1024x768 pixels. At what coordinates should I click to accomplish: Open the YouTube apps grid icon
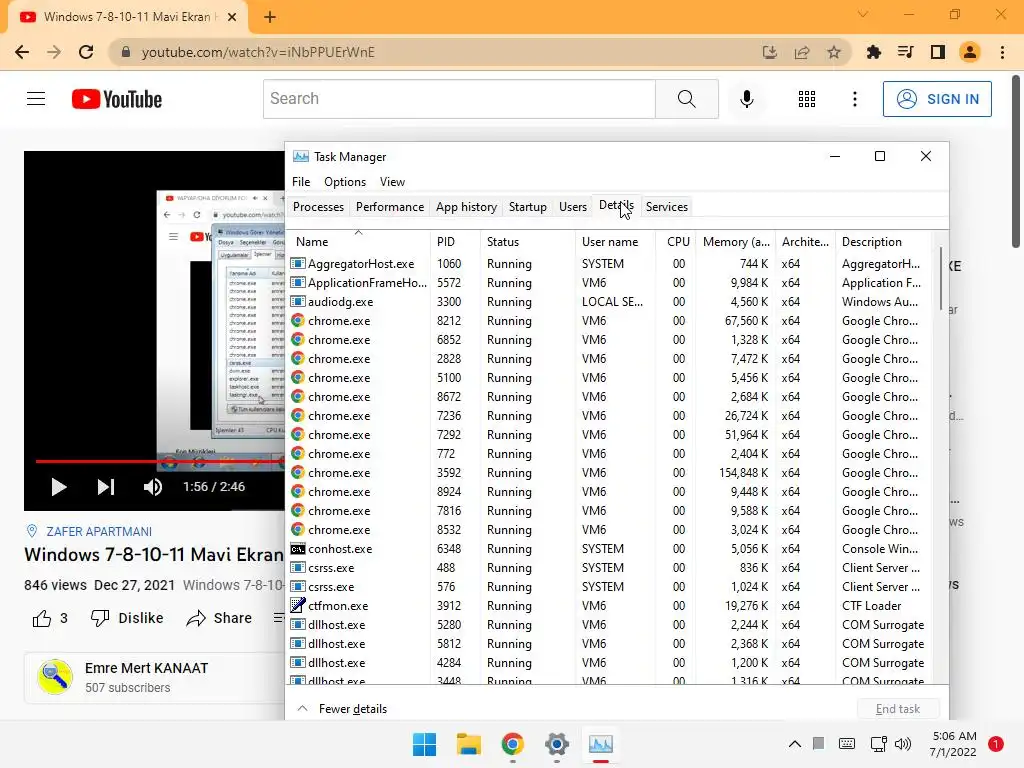(x=807, y=99)
